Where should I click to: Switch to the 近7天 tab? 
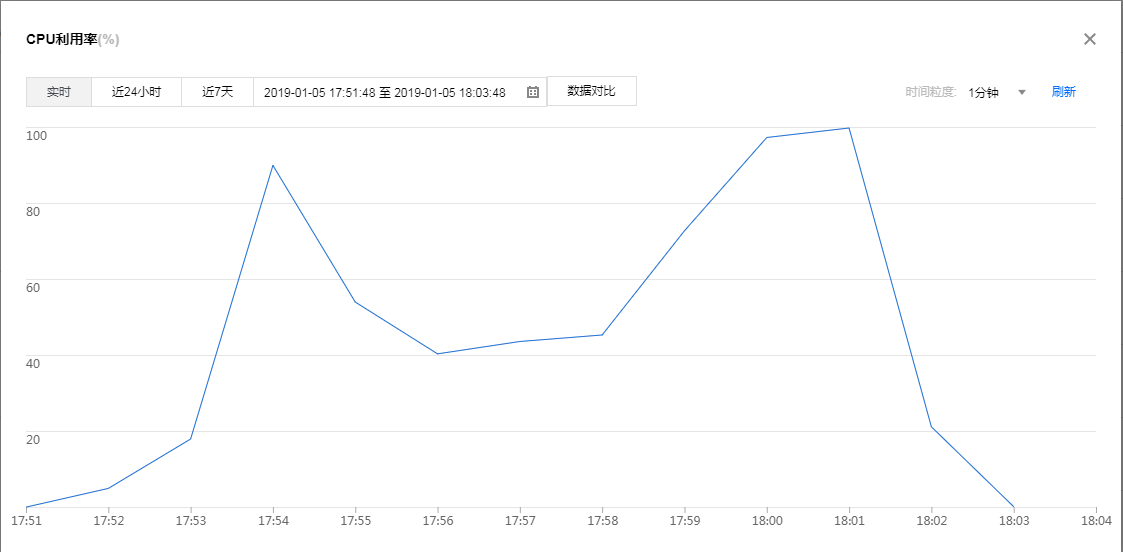(x=217, y=92)
